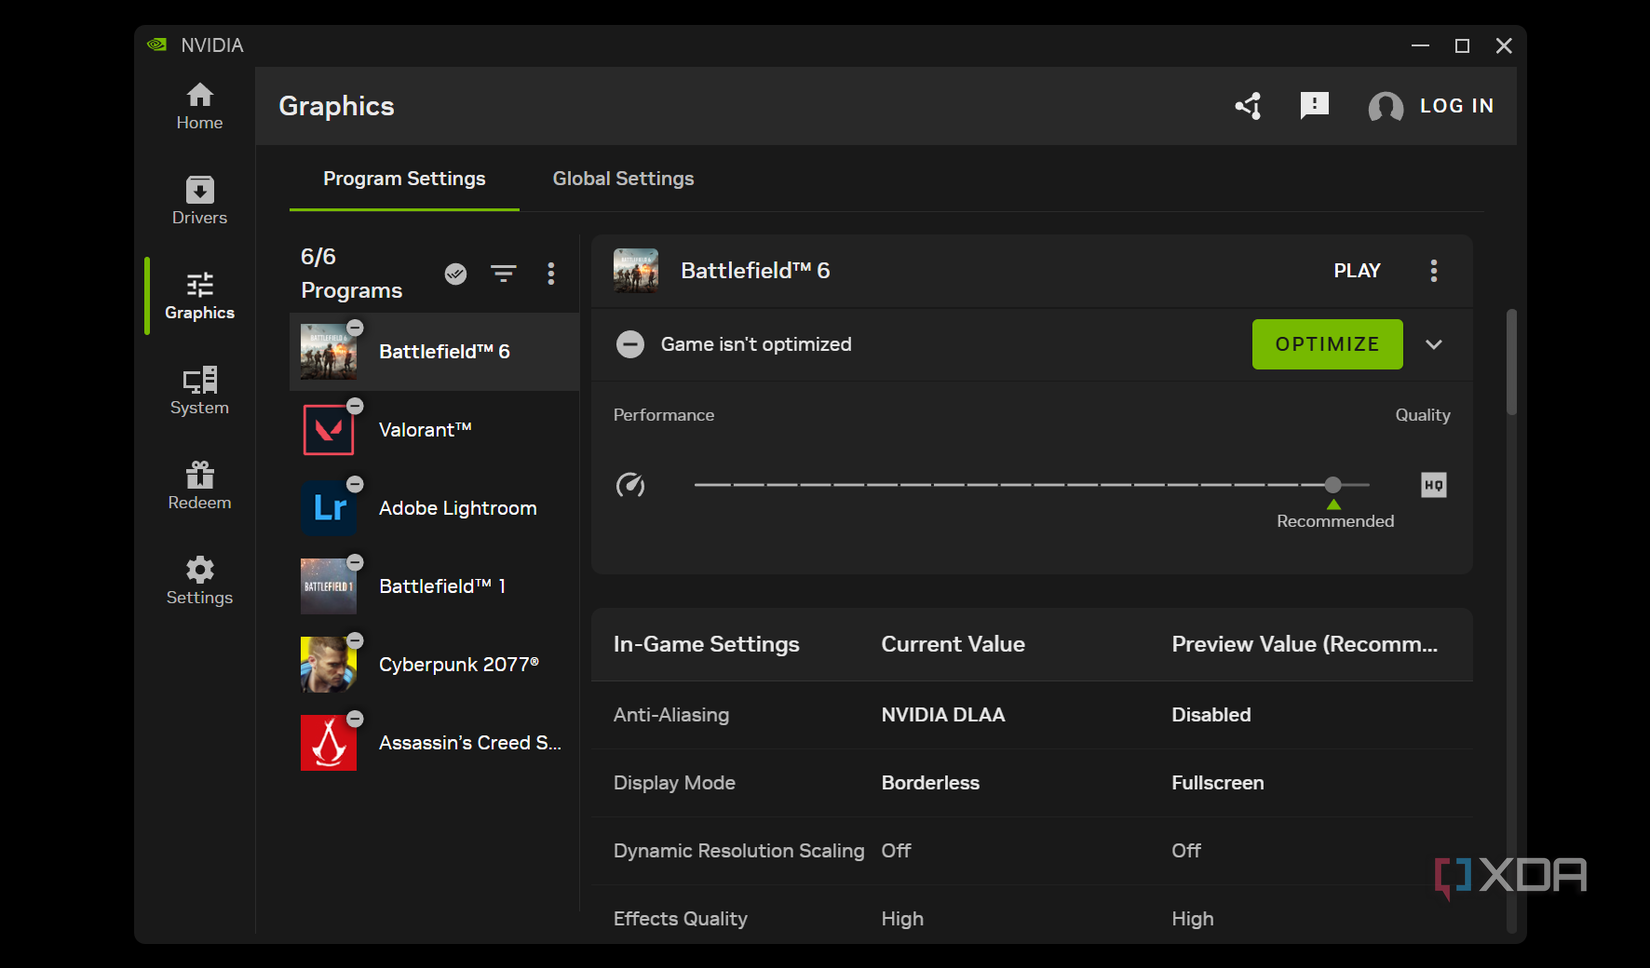The height and width of the screenshot is (968, 1650).
Task: Expand the chevron next to OPTIMIZE
Action: [x=1433, y=344]
